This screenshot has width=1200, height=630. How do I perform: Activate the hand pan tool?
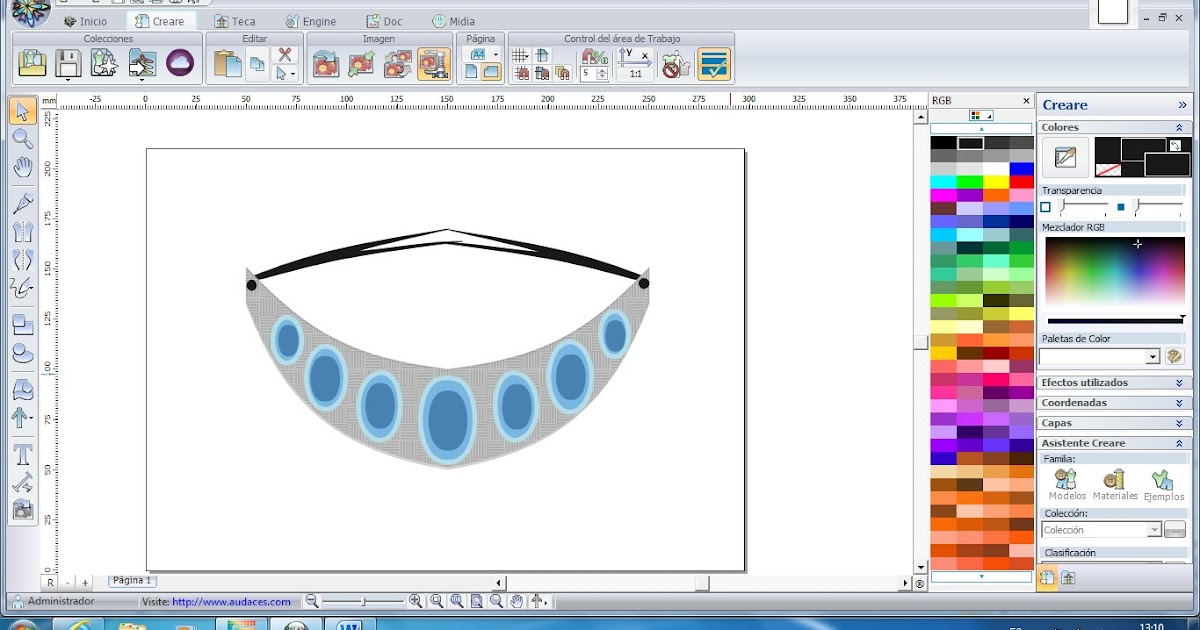click(x=22, y=167)
